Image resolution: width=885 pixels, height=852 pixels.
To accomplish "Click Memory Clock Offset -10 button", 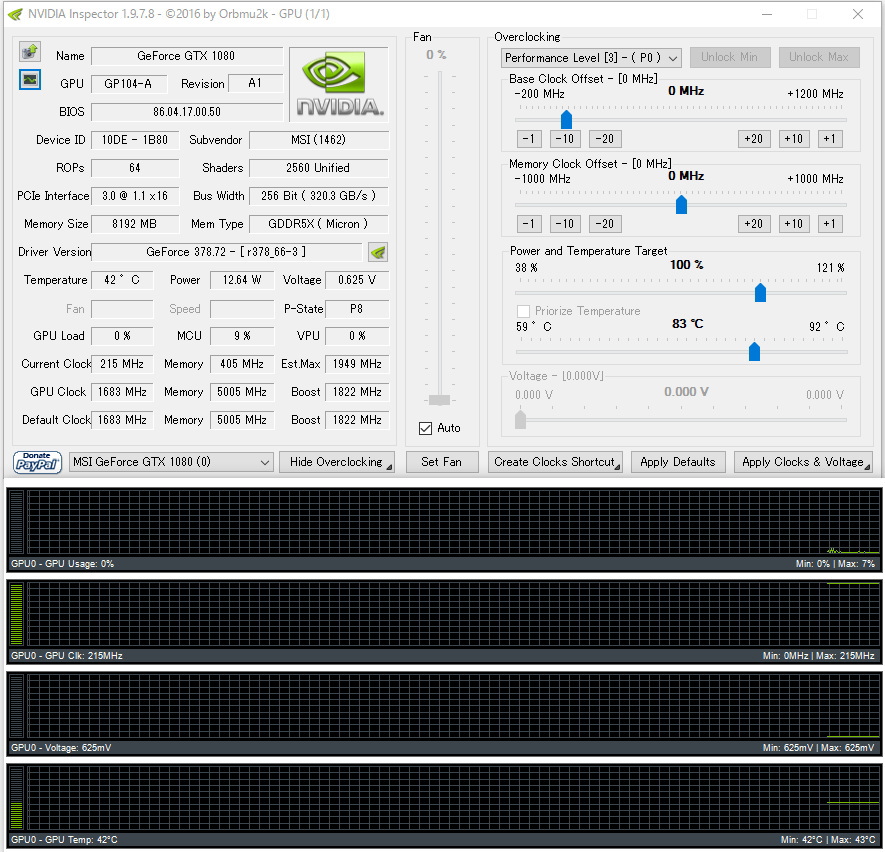I will (x=565, y=224).
